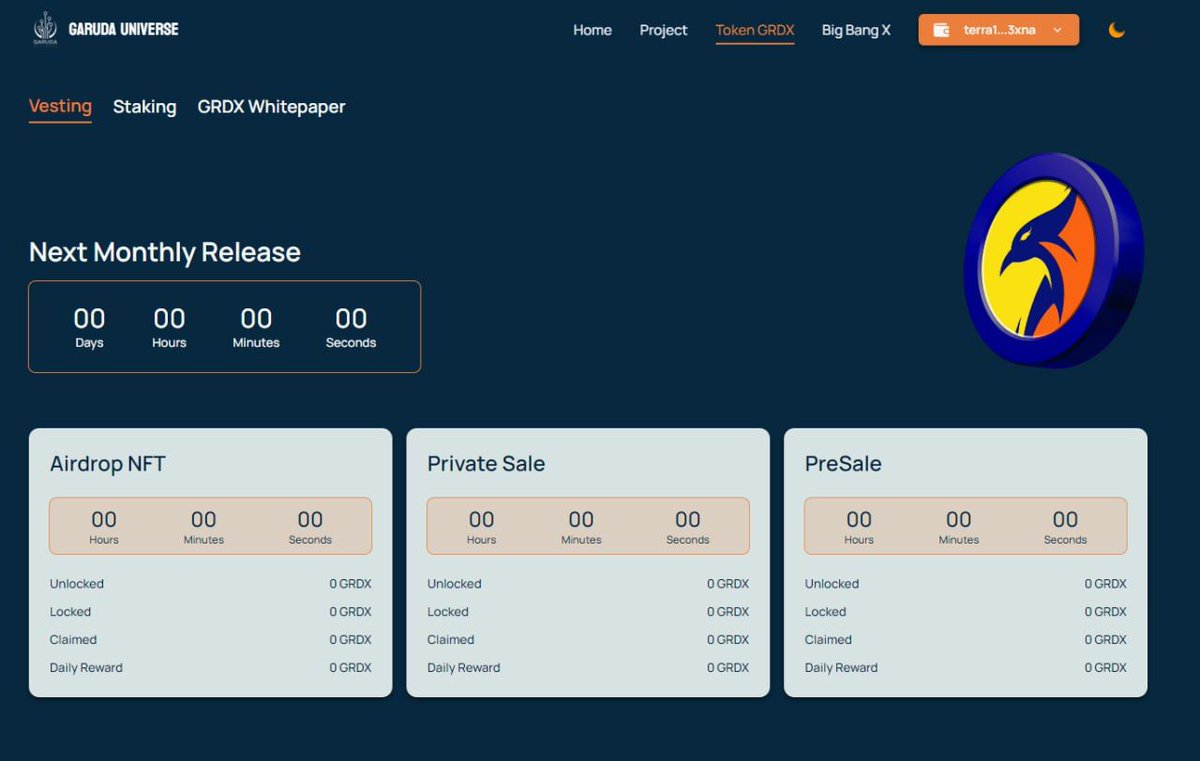Screen dimensions: 1200x761
Task: Click the Daily Reward label in Airdrop NFT card
Action: pyautogui.click(x=86, y=668)
